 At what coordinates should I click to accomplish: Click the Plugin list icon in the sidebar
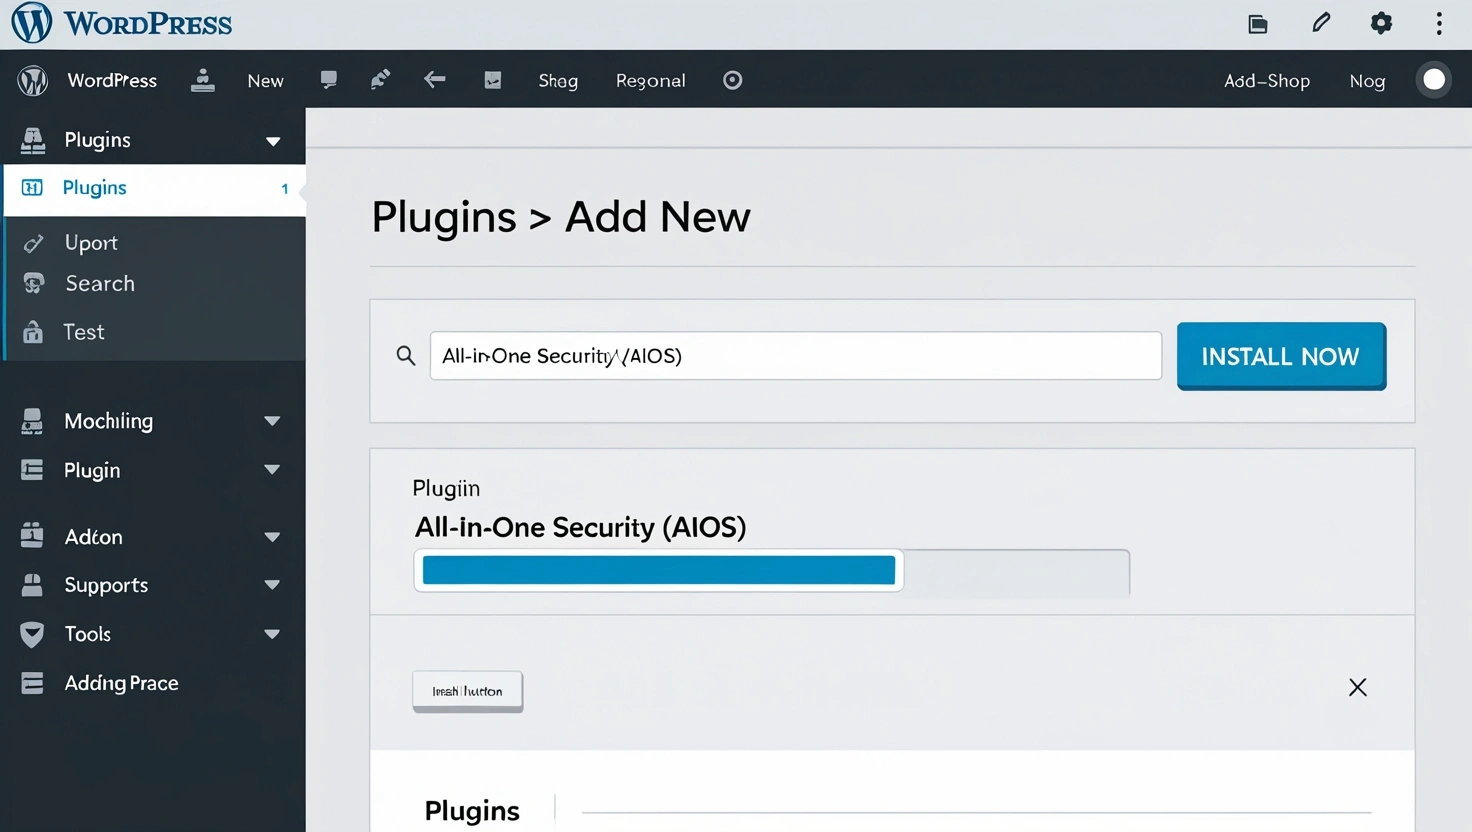pos(32,470)
